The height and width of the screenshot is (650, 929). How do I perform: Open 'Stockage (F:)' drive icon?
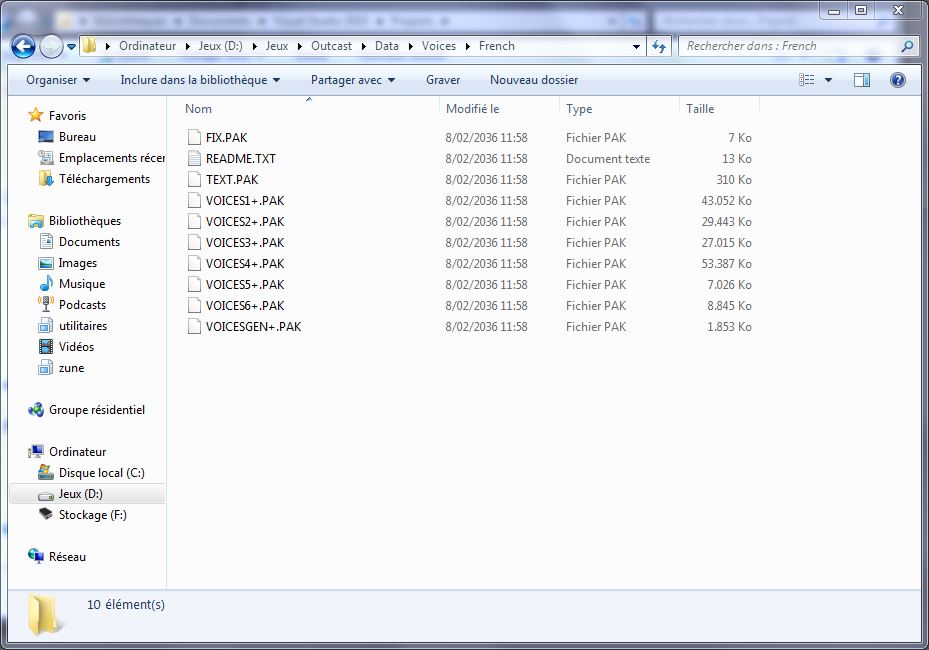point(46,514)
